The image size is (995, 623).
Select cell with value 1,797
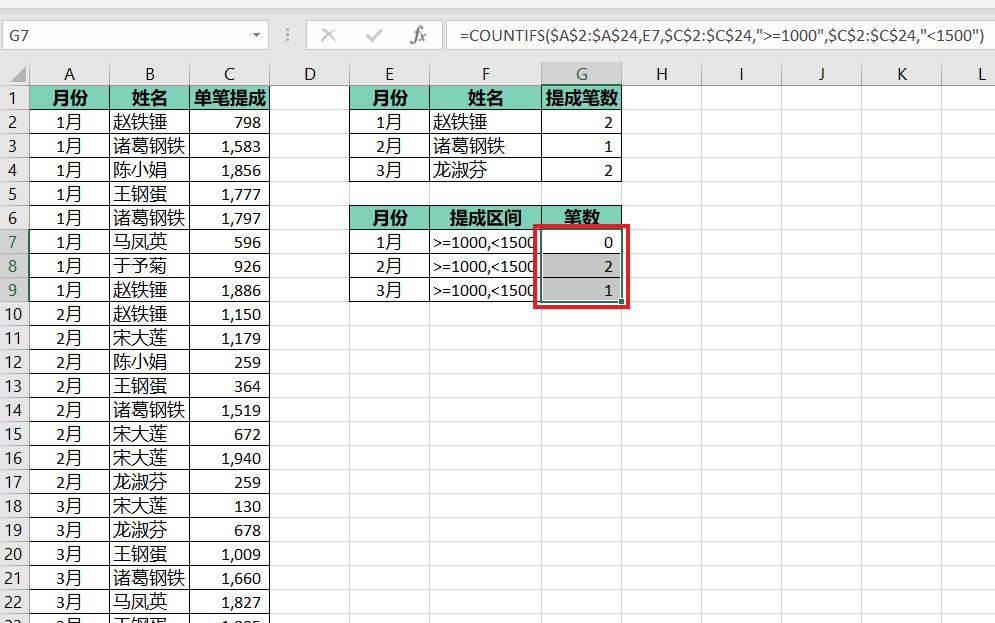point(230,218)
